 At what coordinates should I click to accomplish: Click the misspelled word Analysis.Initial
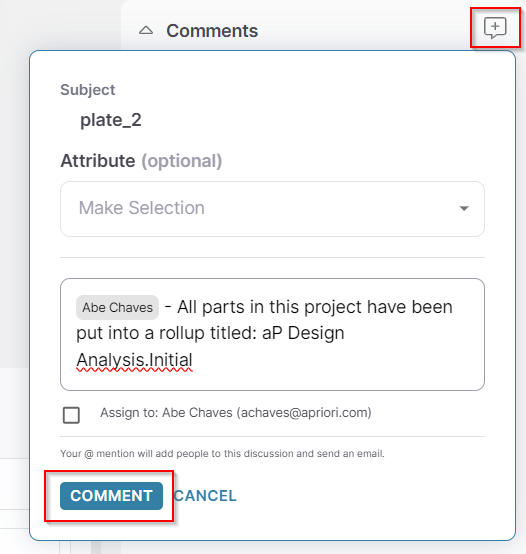click(134, 360)
